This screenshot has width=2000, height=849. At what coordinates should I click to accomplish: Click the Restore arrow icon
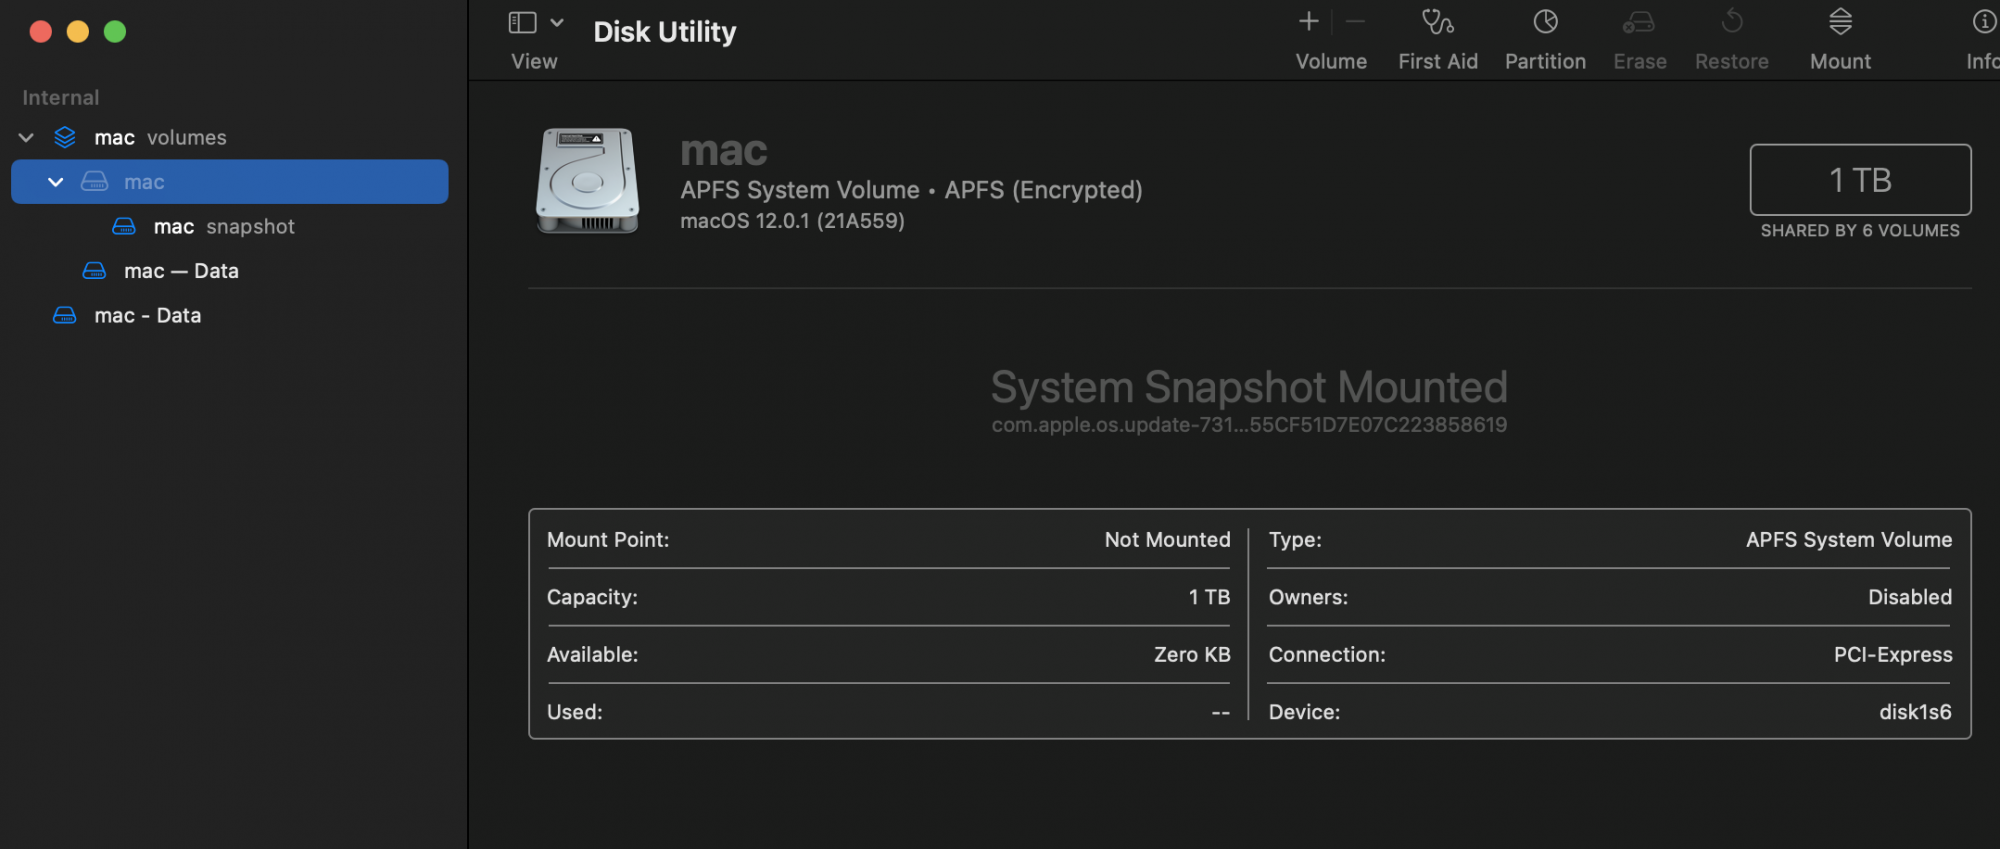pyautogui.click(x=1732, y=21)
